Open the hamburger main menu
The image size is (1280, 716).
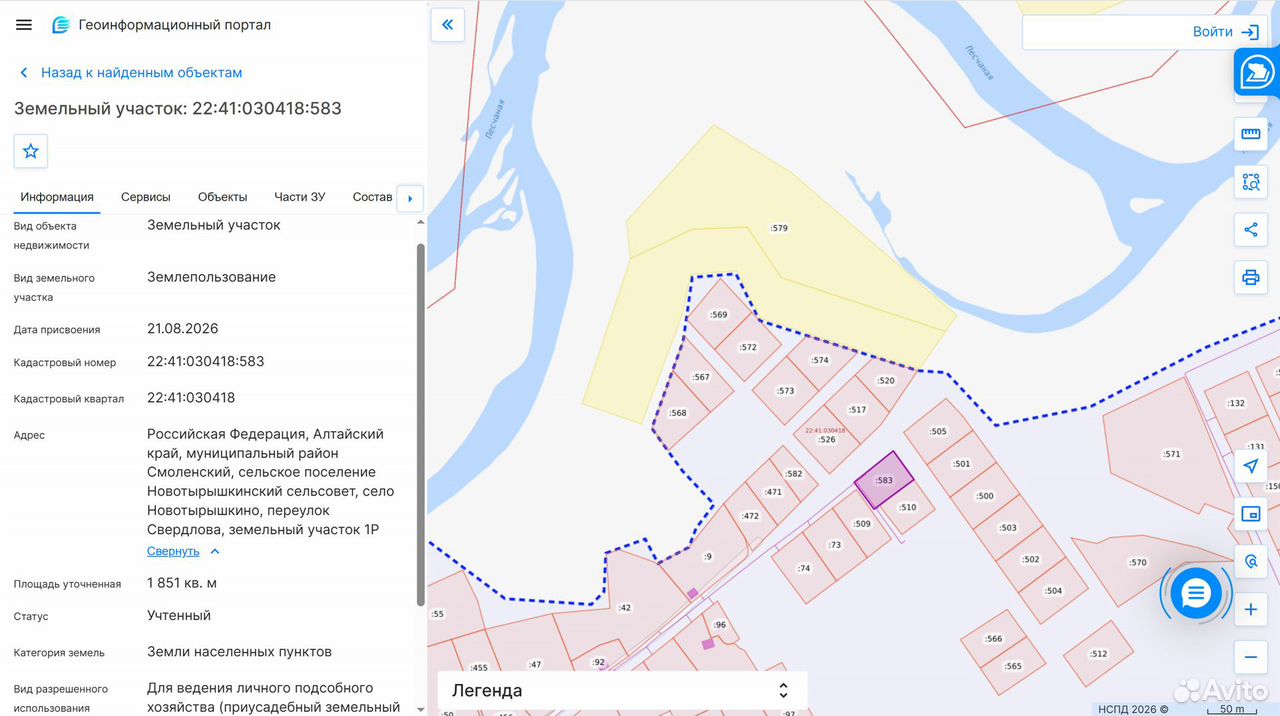24,24
